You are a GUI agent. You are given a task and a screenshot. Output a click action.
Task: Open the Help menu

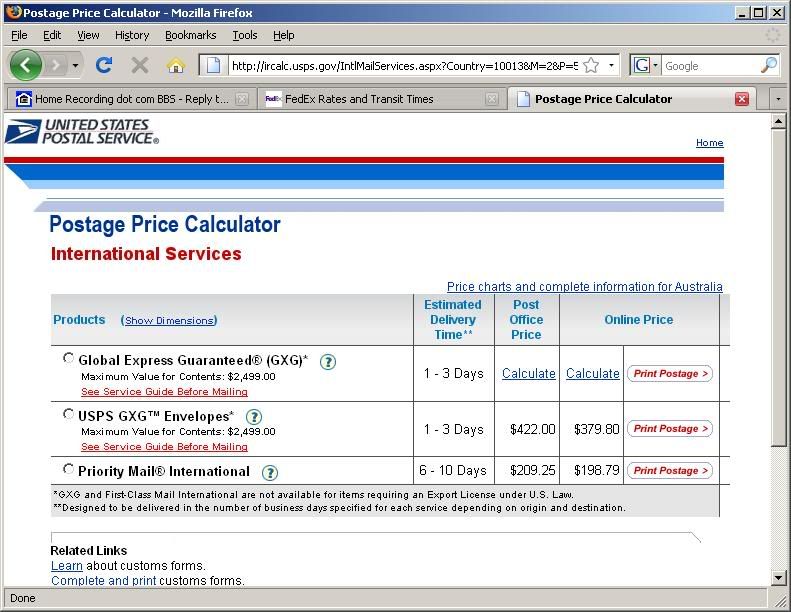point(284,35)
